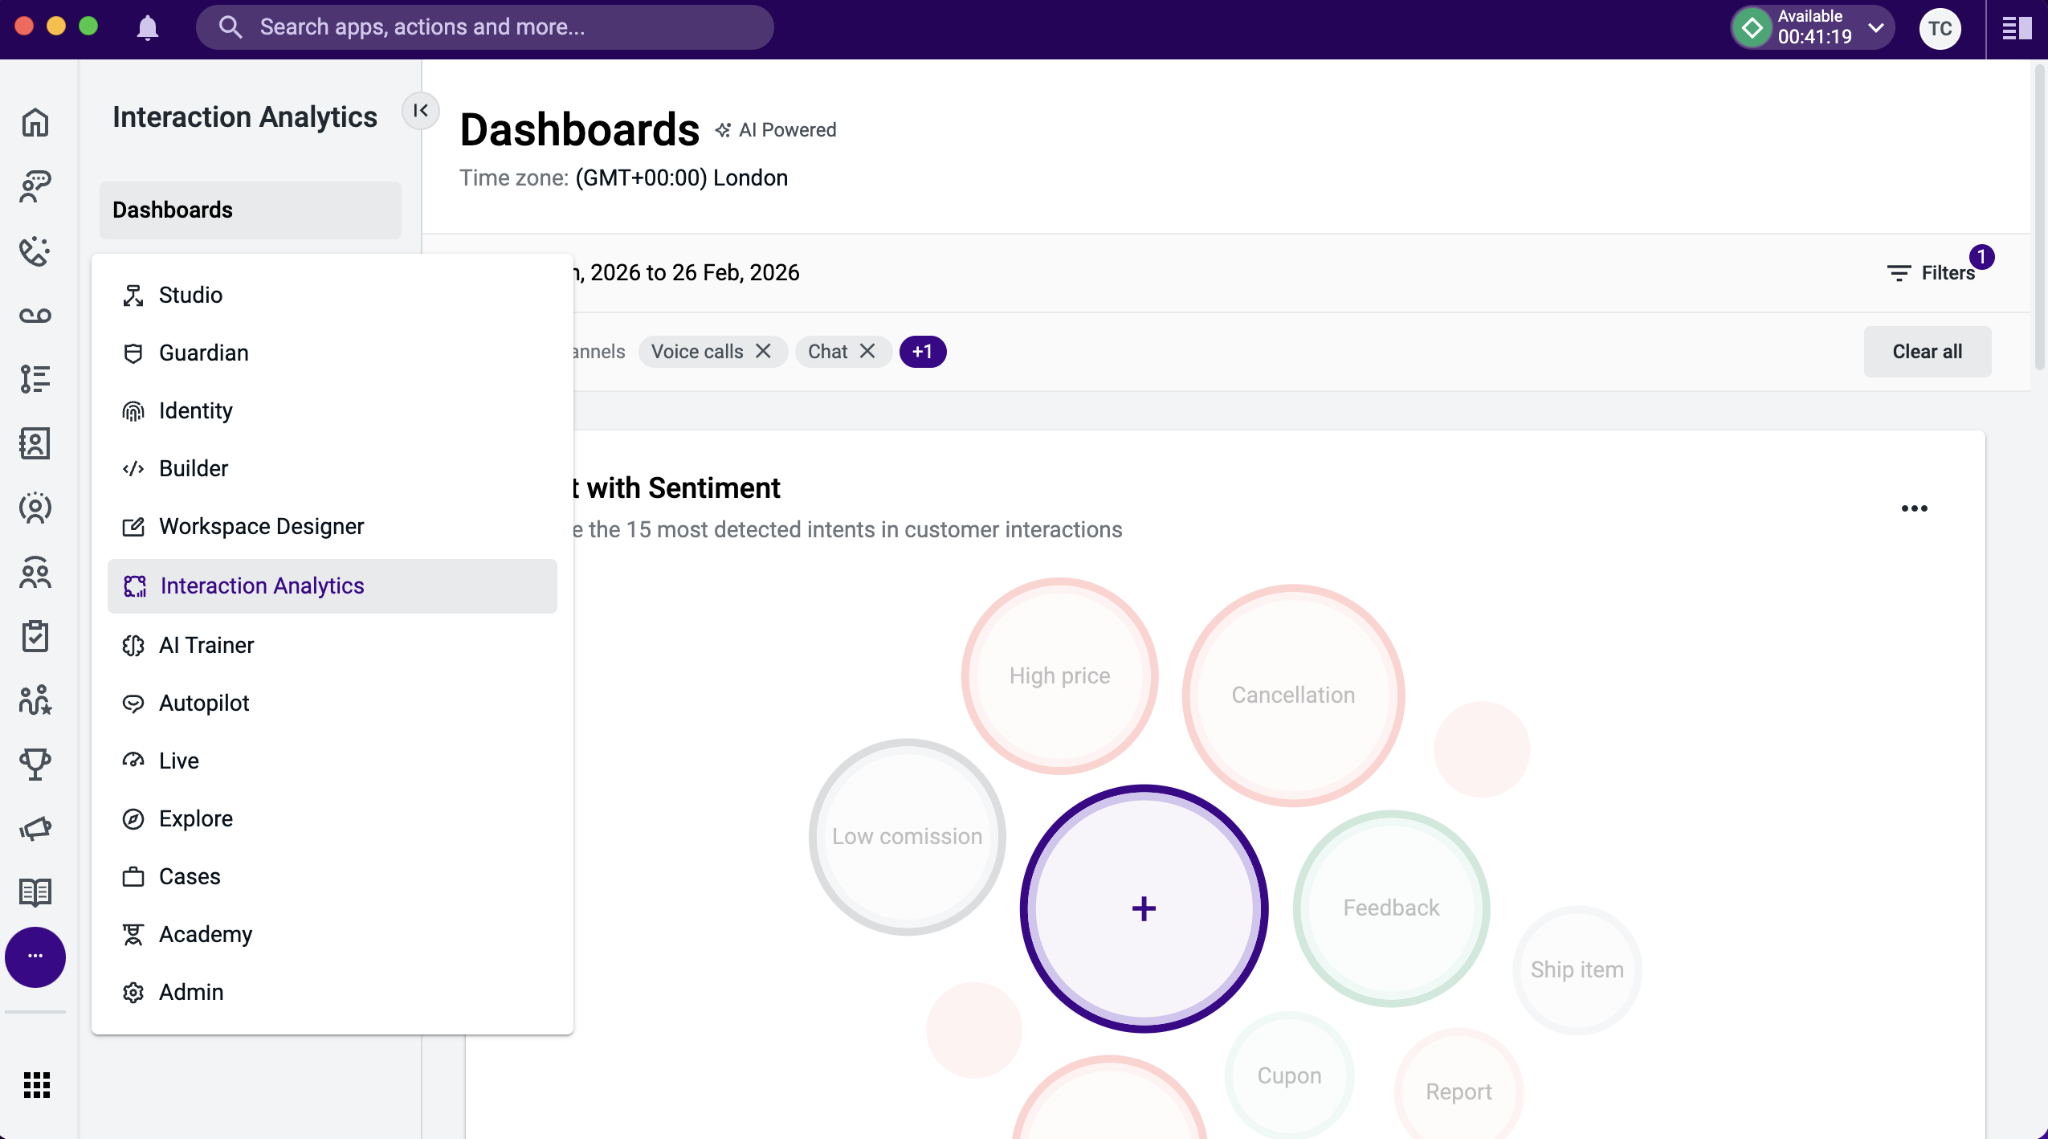Image resolution: width=2048 pixels, height=1139 pixels.
Task: Collapse the Interaction Analytics side panel
Action: tap(421, 110)
